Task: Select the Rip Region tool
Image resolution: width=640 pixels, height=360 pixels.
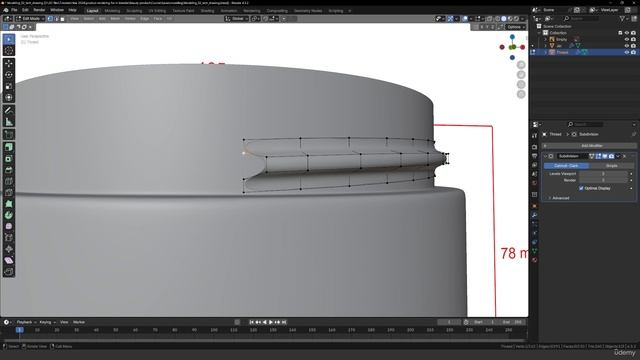Action: pyautogui.click(x=9, y=272)
